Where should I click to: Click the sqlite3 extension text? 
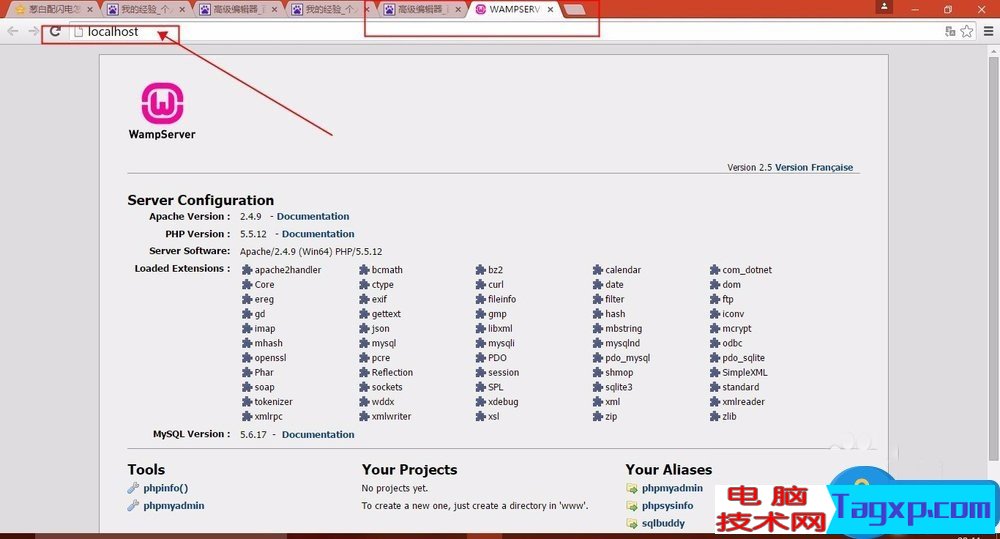[x=619, y=387]
